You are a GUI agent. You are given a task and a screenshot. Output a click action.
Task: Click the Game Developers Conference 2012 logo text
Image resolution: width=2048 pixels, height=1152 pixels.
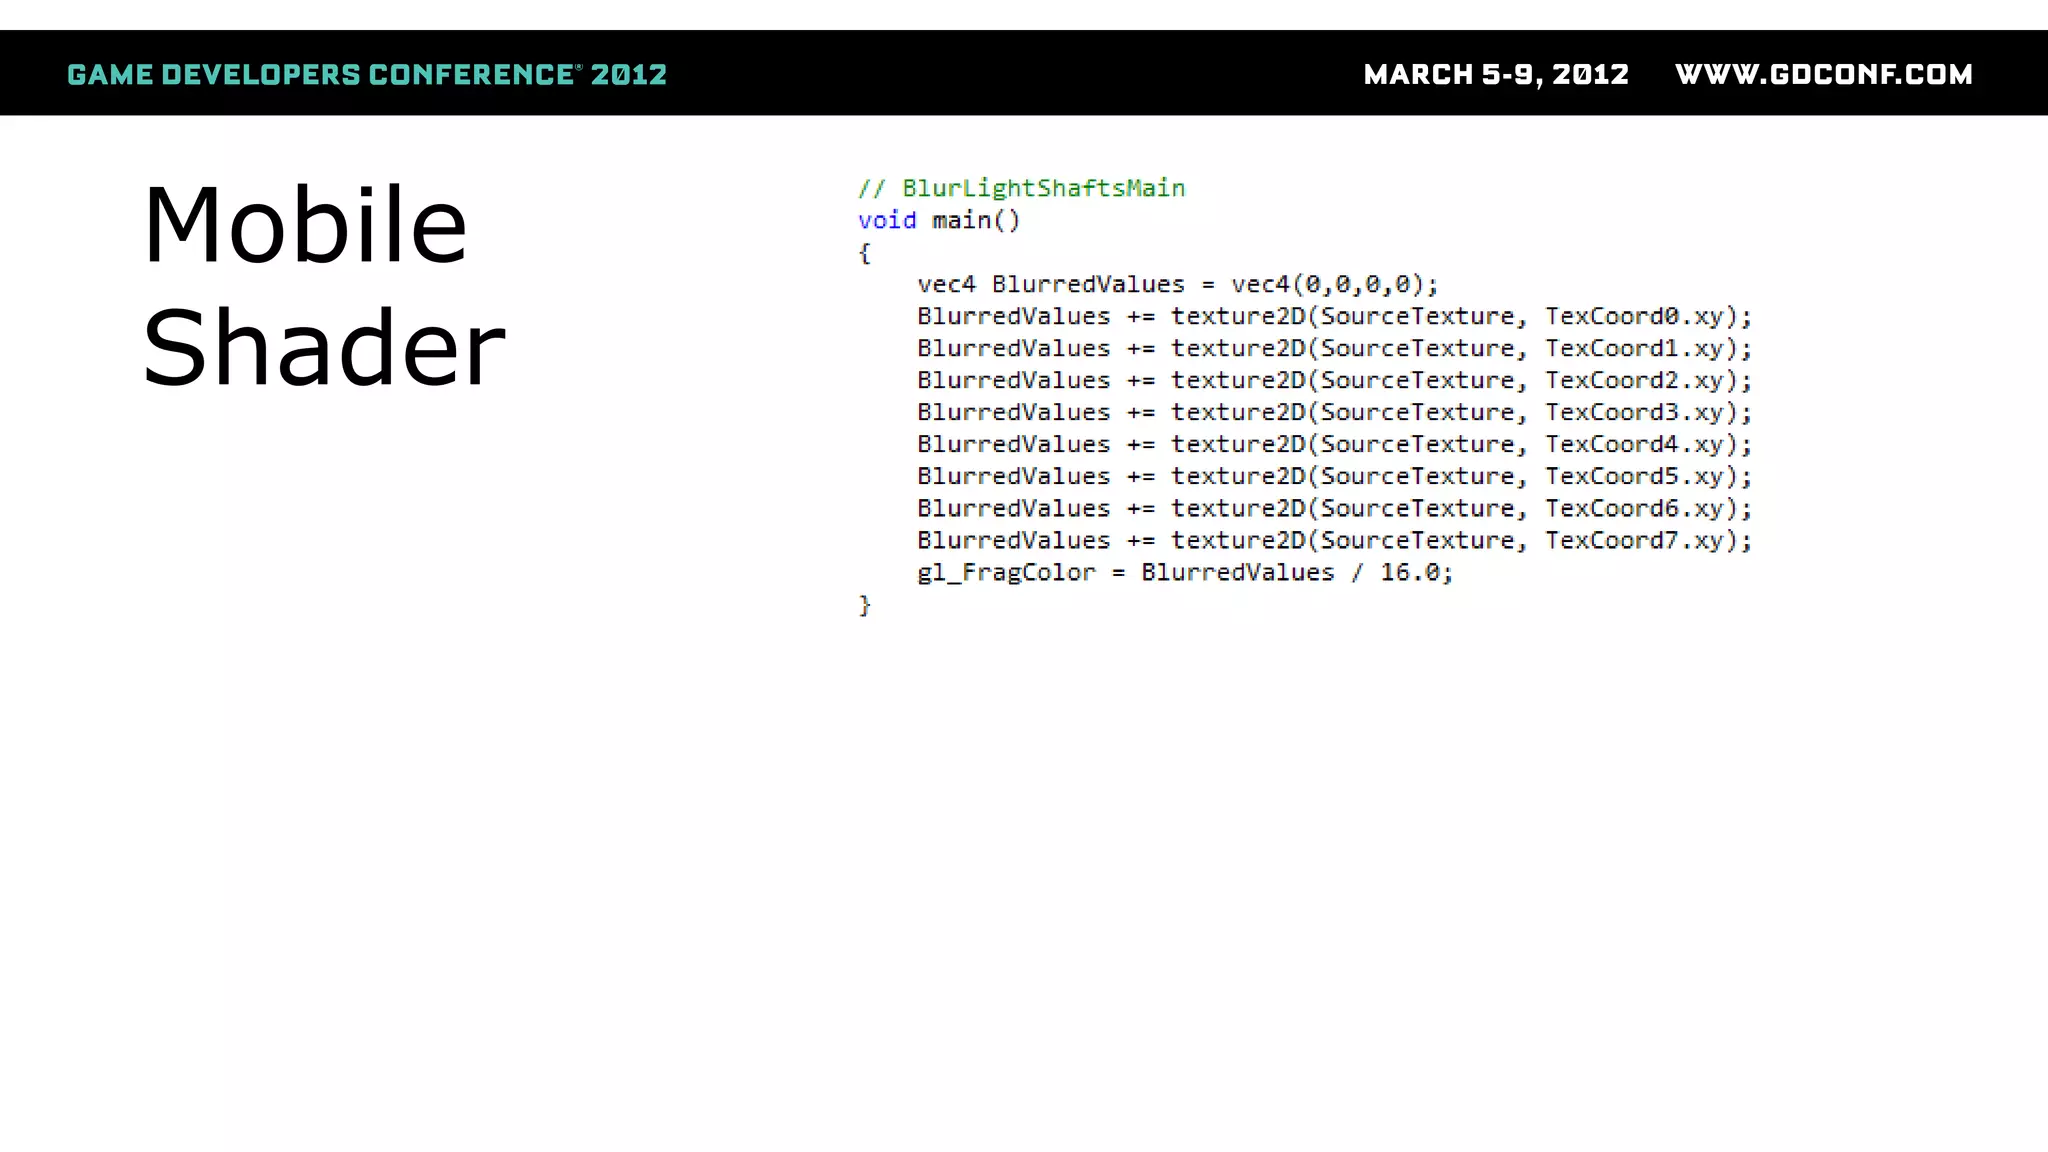[366, 75]
